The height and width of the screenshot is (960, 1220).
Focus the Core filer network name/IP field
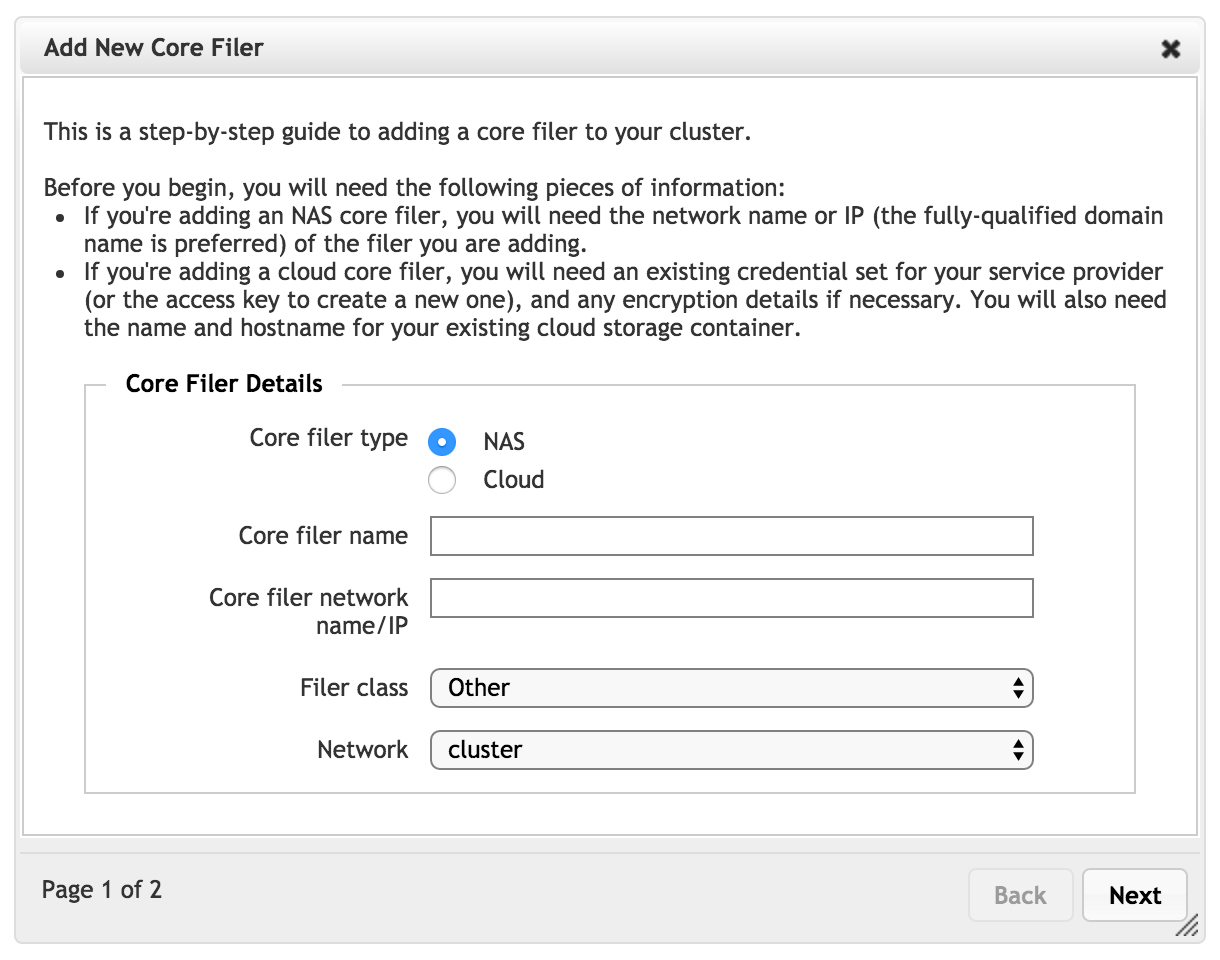[731, 598]
